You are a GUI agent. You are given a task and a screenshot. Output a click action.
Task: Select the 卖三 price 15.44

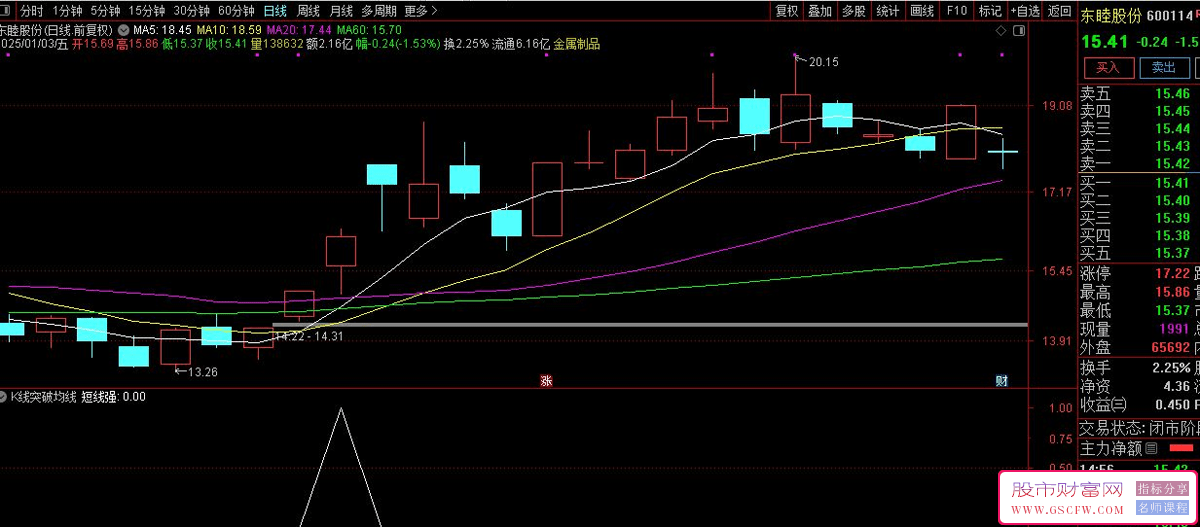pos(1173,128)
